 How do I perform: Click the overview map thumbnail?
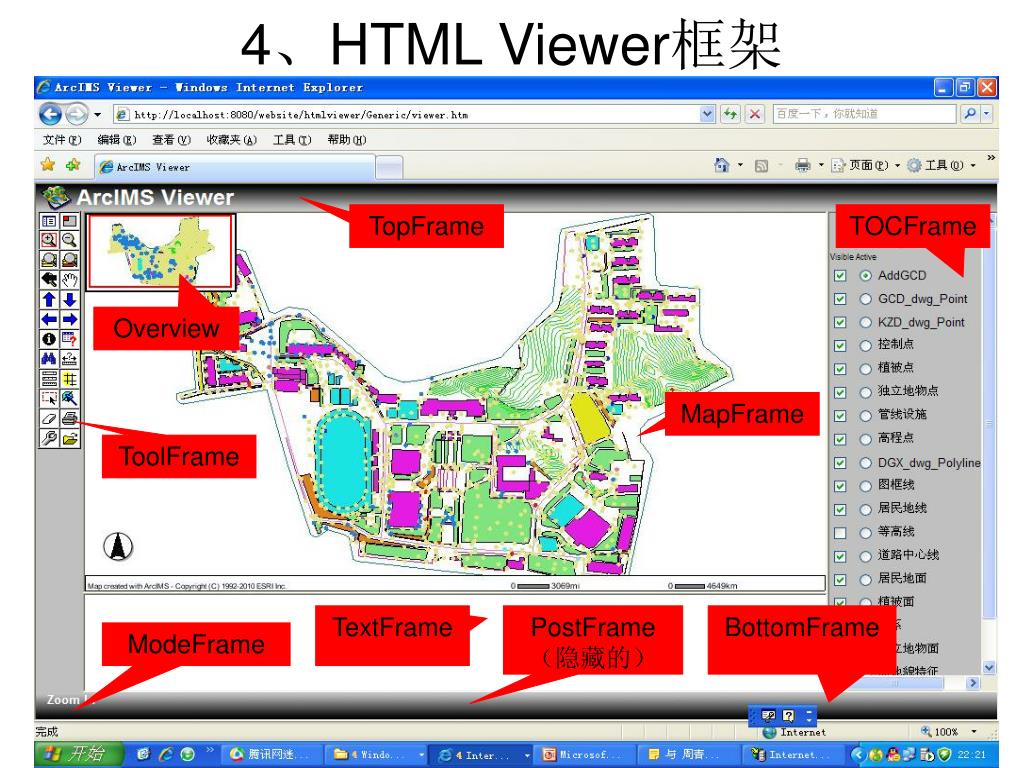coord(161,251)
